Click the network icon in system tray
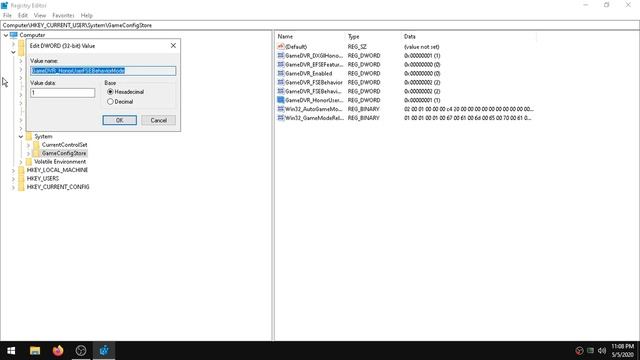640x360 pixels. pyautogui.click(x=590, y=351)
